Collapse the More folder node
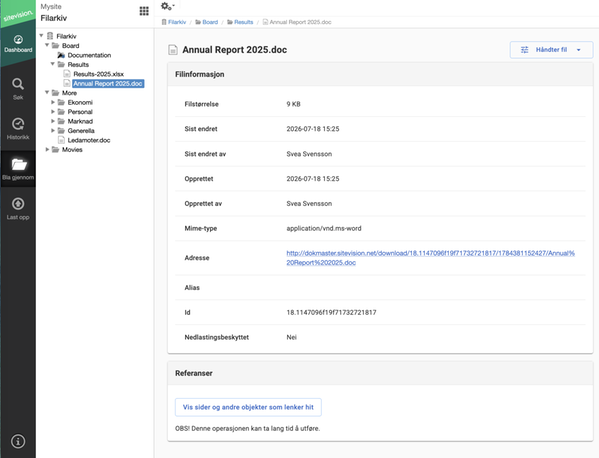599x458 pixels. [x=47, y=92]
